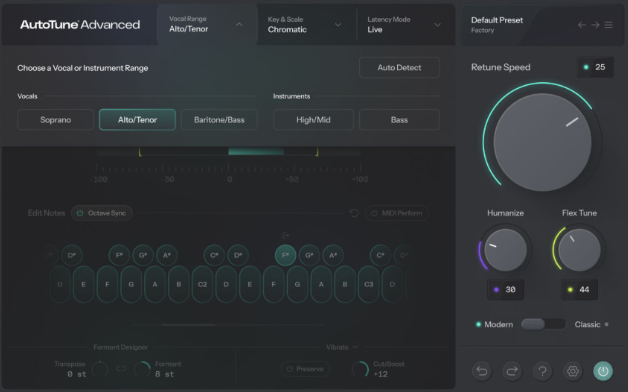628x392 pixels.
Task: Open the preset list hamburger menu
Action: (608, 25)
